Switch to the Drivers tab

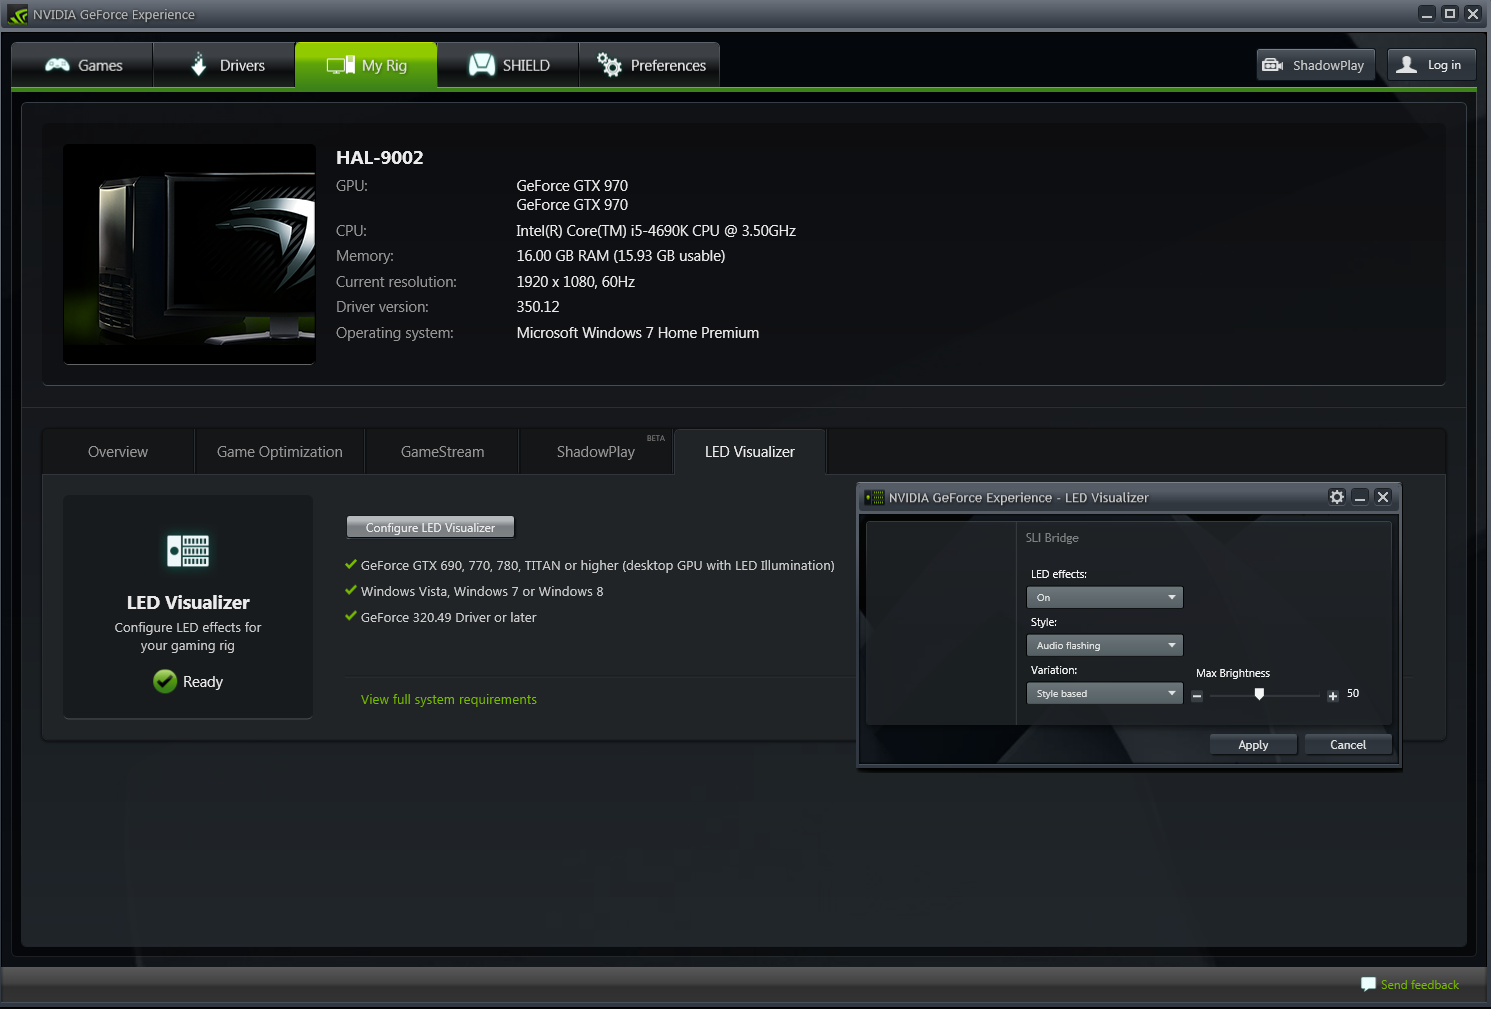point(225,65)
